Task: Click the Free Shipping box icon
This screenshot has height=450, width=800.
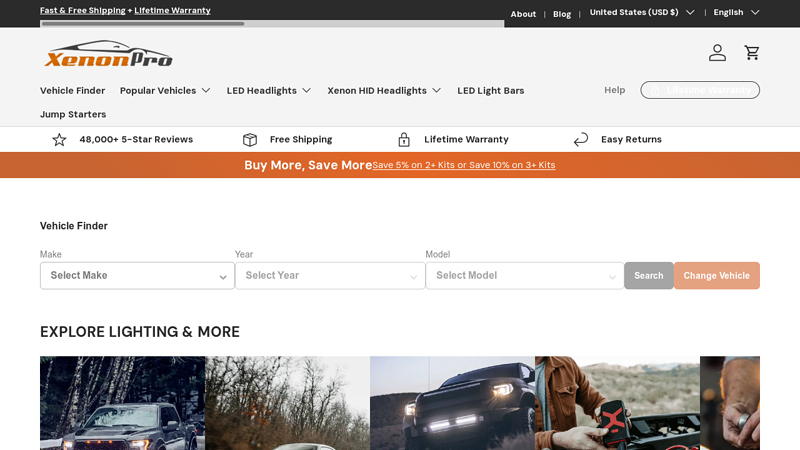Action: coord(250,140)
